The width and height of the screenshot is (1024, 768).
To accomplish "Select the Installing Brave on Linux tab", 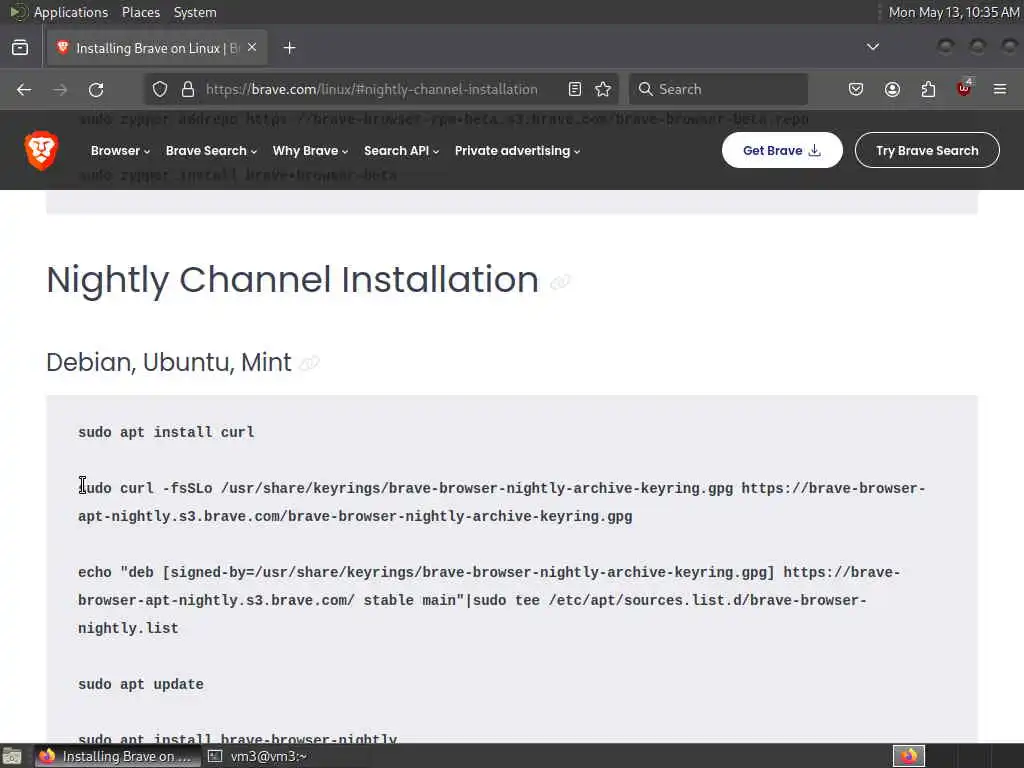I will click(x=157, y=48).
